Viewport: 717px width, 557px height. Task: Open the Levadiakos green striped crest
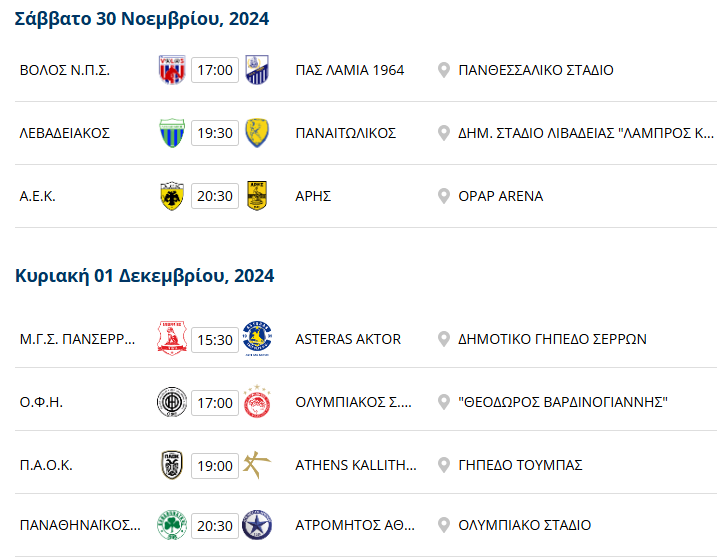(x=172, y=133)
